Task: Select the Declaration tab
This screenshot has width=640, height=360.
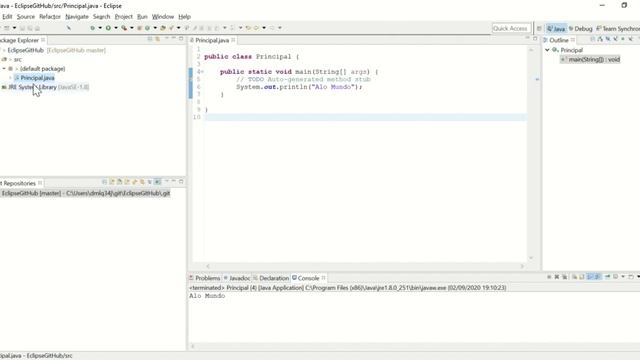Action: [271, 278]
